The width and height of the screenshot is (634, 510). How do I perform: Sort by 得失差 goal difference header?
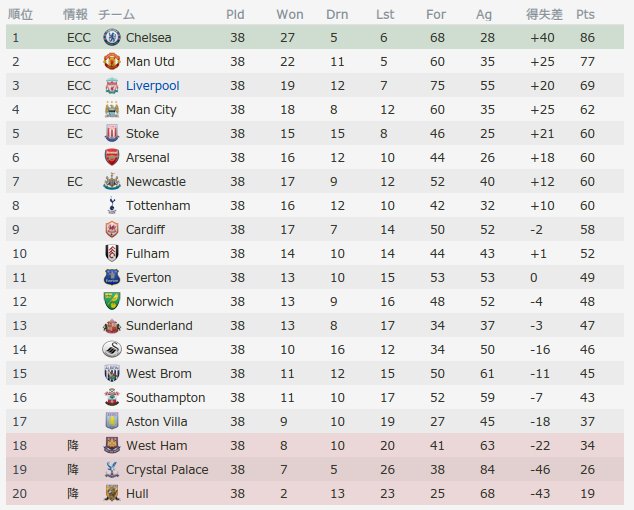pyautogui.click(x=544, y=15)
